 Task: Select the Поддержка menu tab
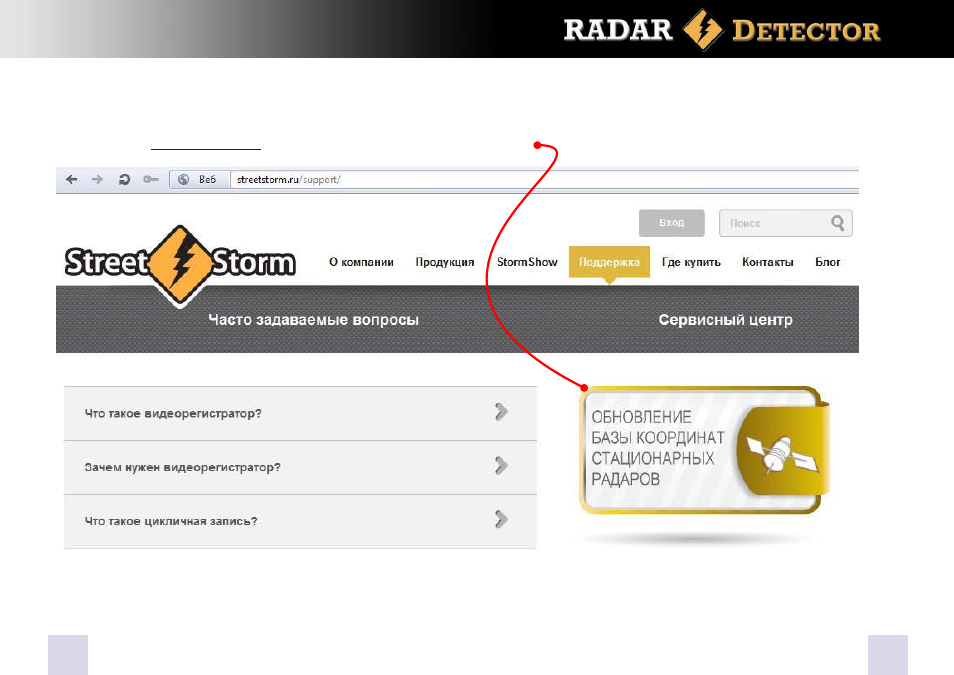point(609,262)
